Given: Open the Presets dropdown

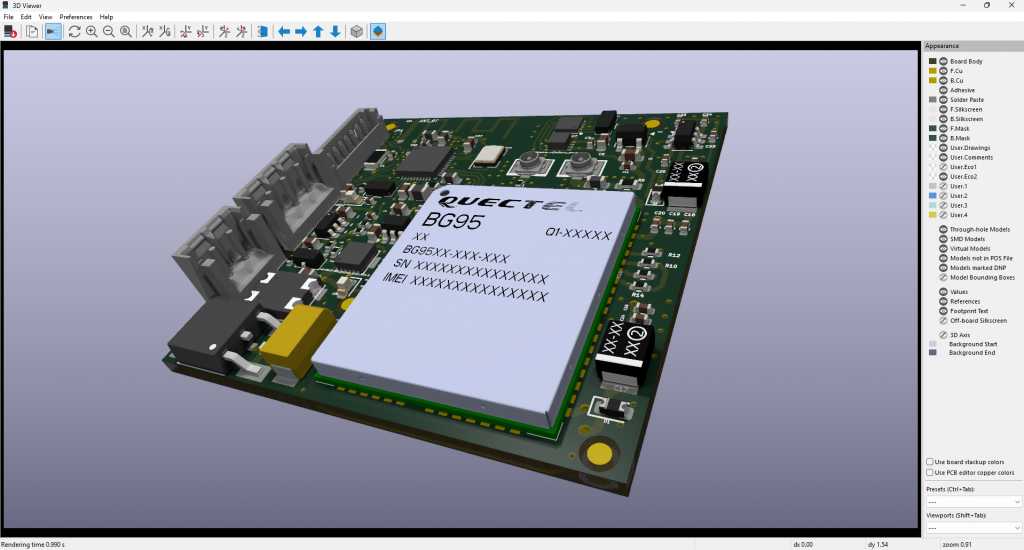Looking at the screenshot, I should (973, 502).
